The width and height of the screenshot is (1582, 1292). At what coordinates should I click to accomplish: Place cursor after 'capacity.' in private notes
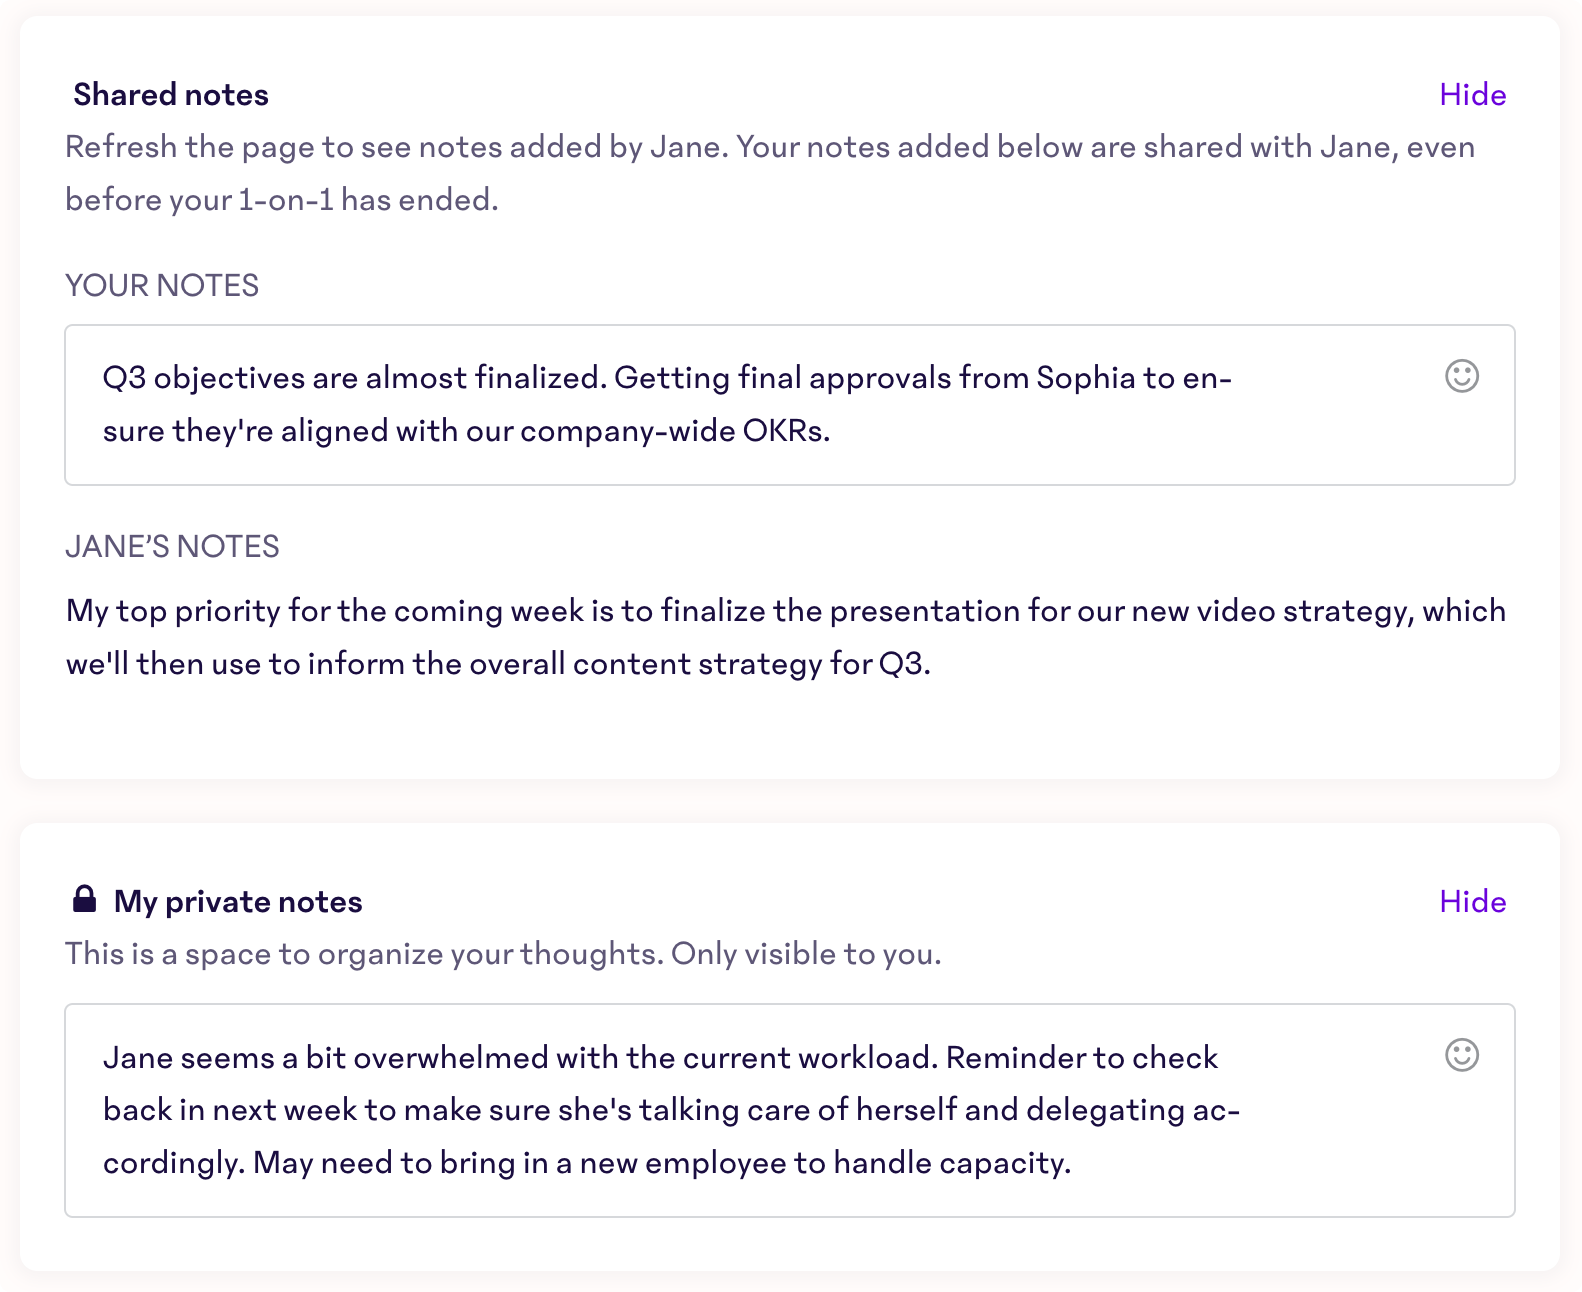pyautogui.click(x=1073, y=1163)
